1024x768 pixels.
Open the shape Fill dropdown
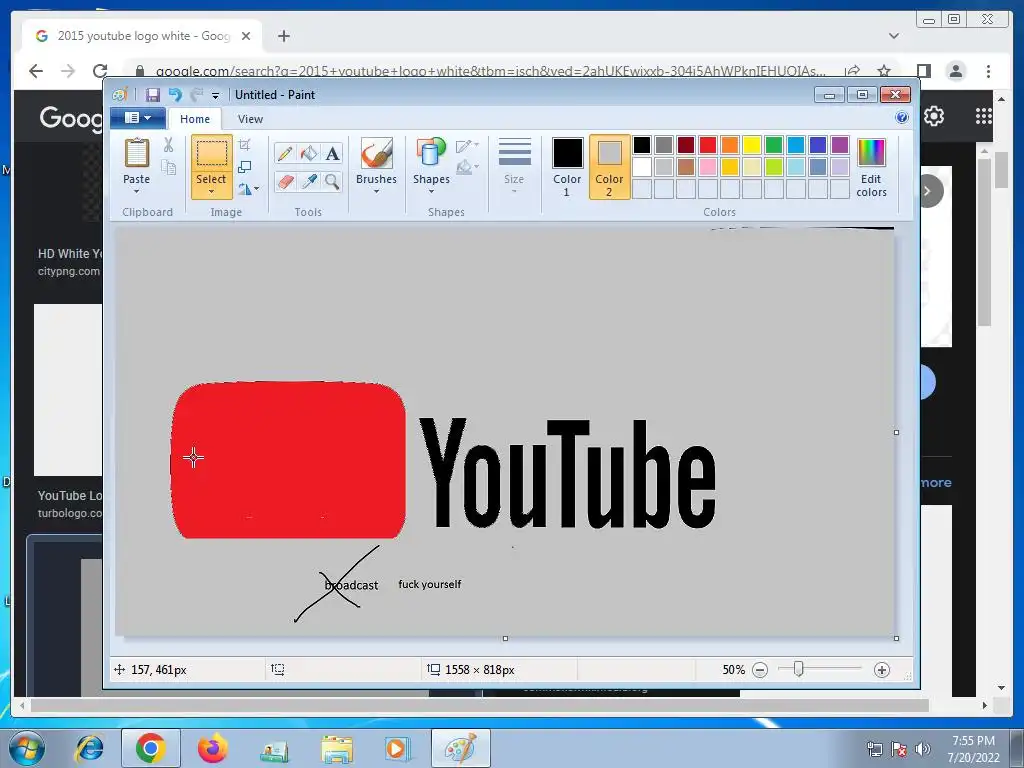pos(467,168)
